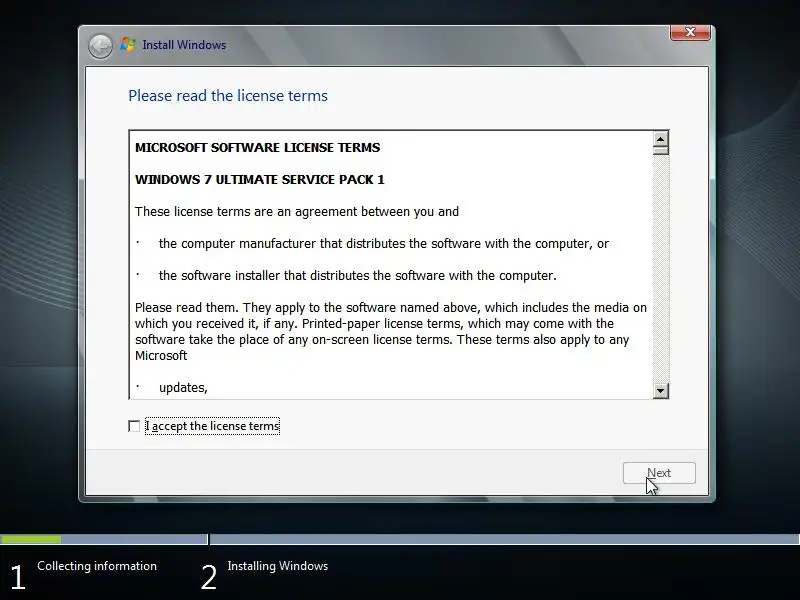Click 'WINDOWS 7 ULTIMATE SERVICE PACK 1' text
The width and height of the screenshot is (800, 600).
coord(260,180)
